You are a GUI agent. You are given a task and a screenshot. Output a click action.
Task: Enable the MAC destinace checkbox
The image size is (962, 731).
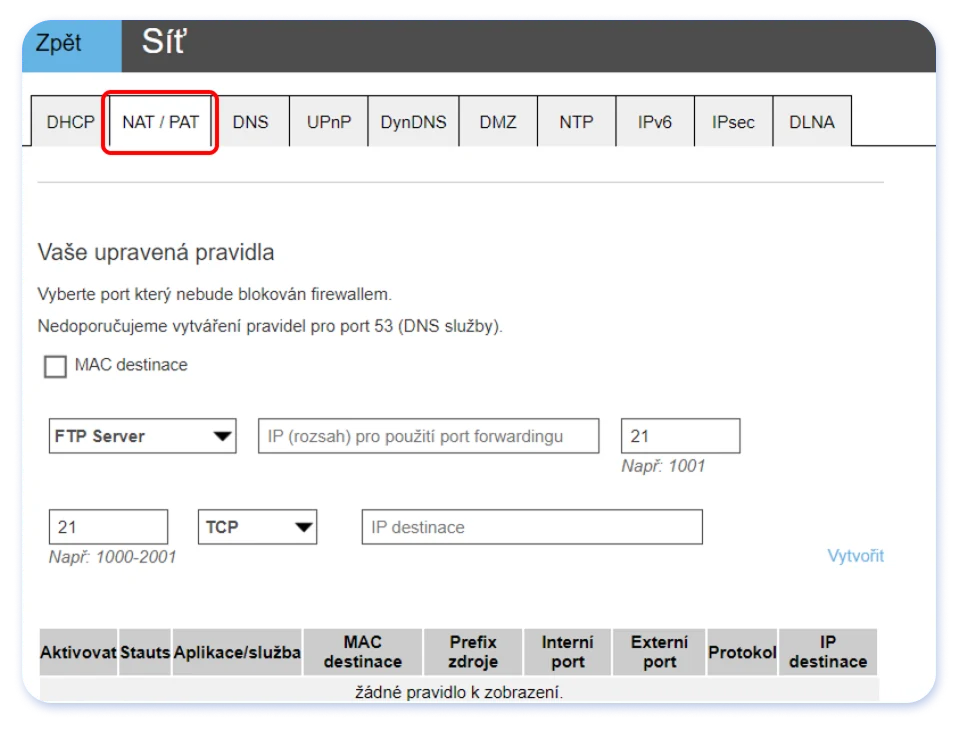point(55,367)
